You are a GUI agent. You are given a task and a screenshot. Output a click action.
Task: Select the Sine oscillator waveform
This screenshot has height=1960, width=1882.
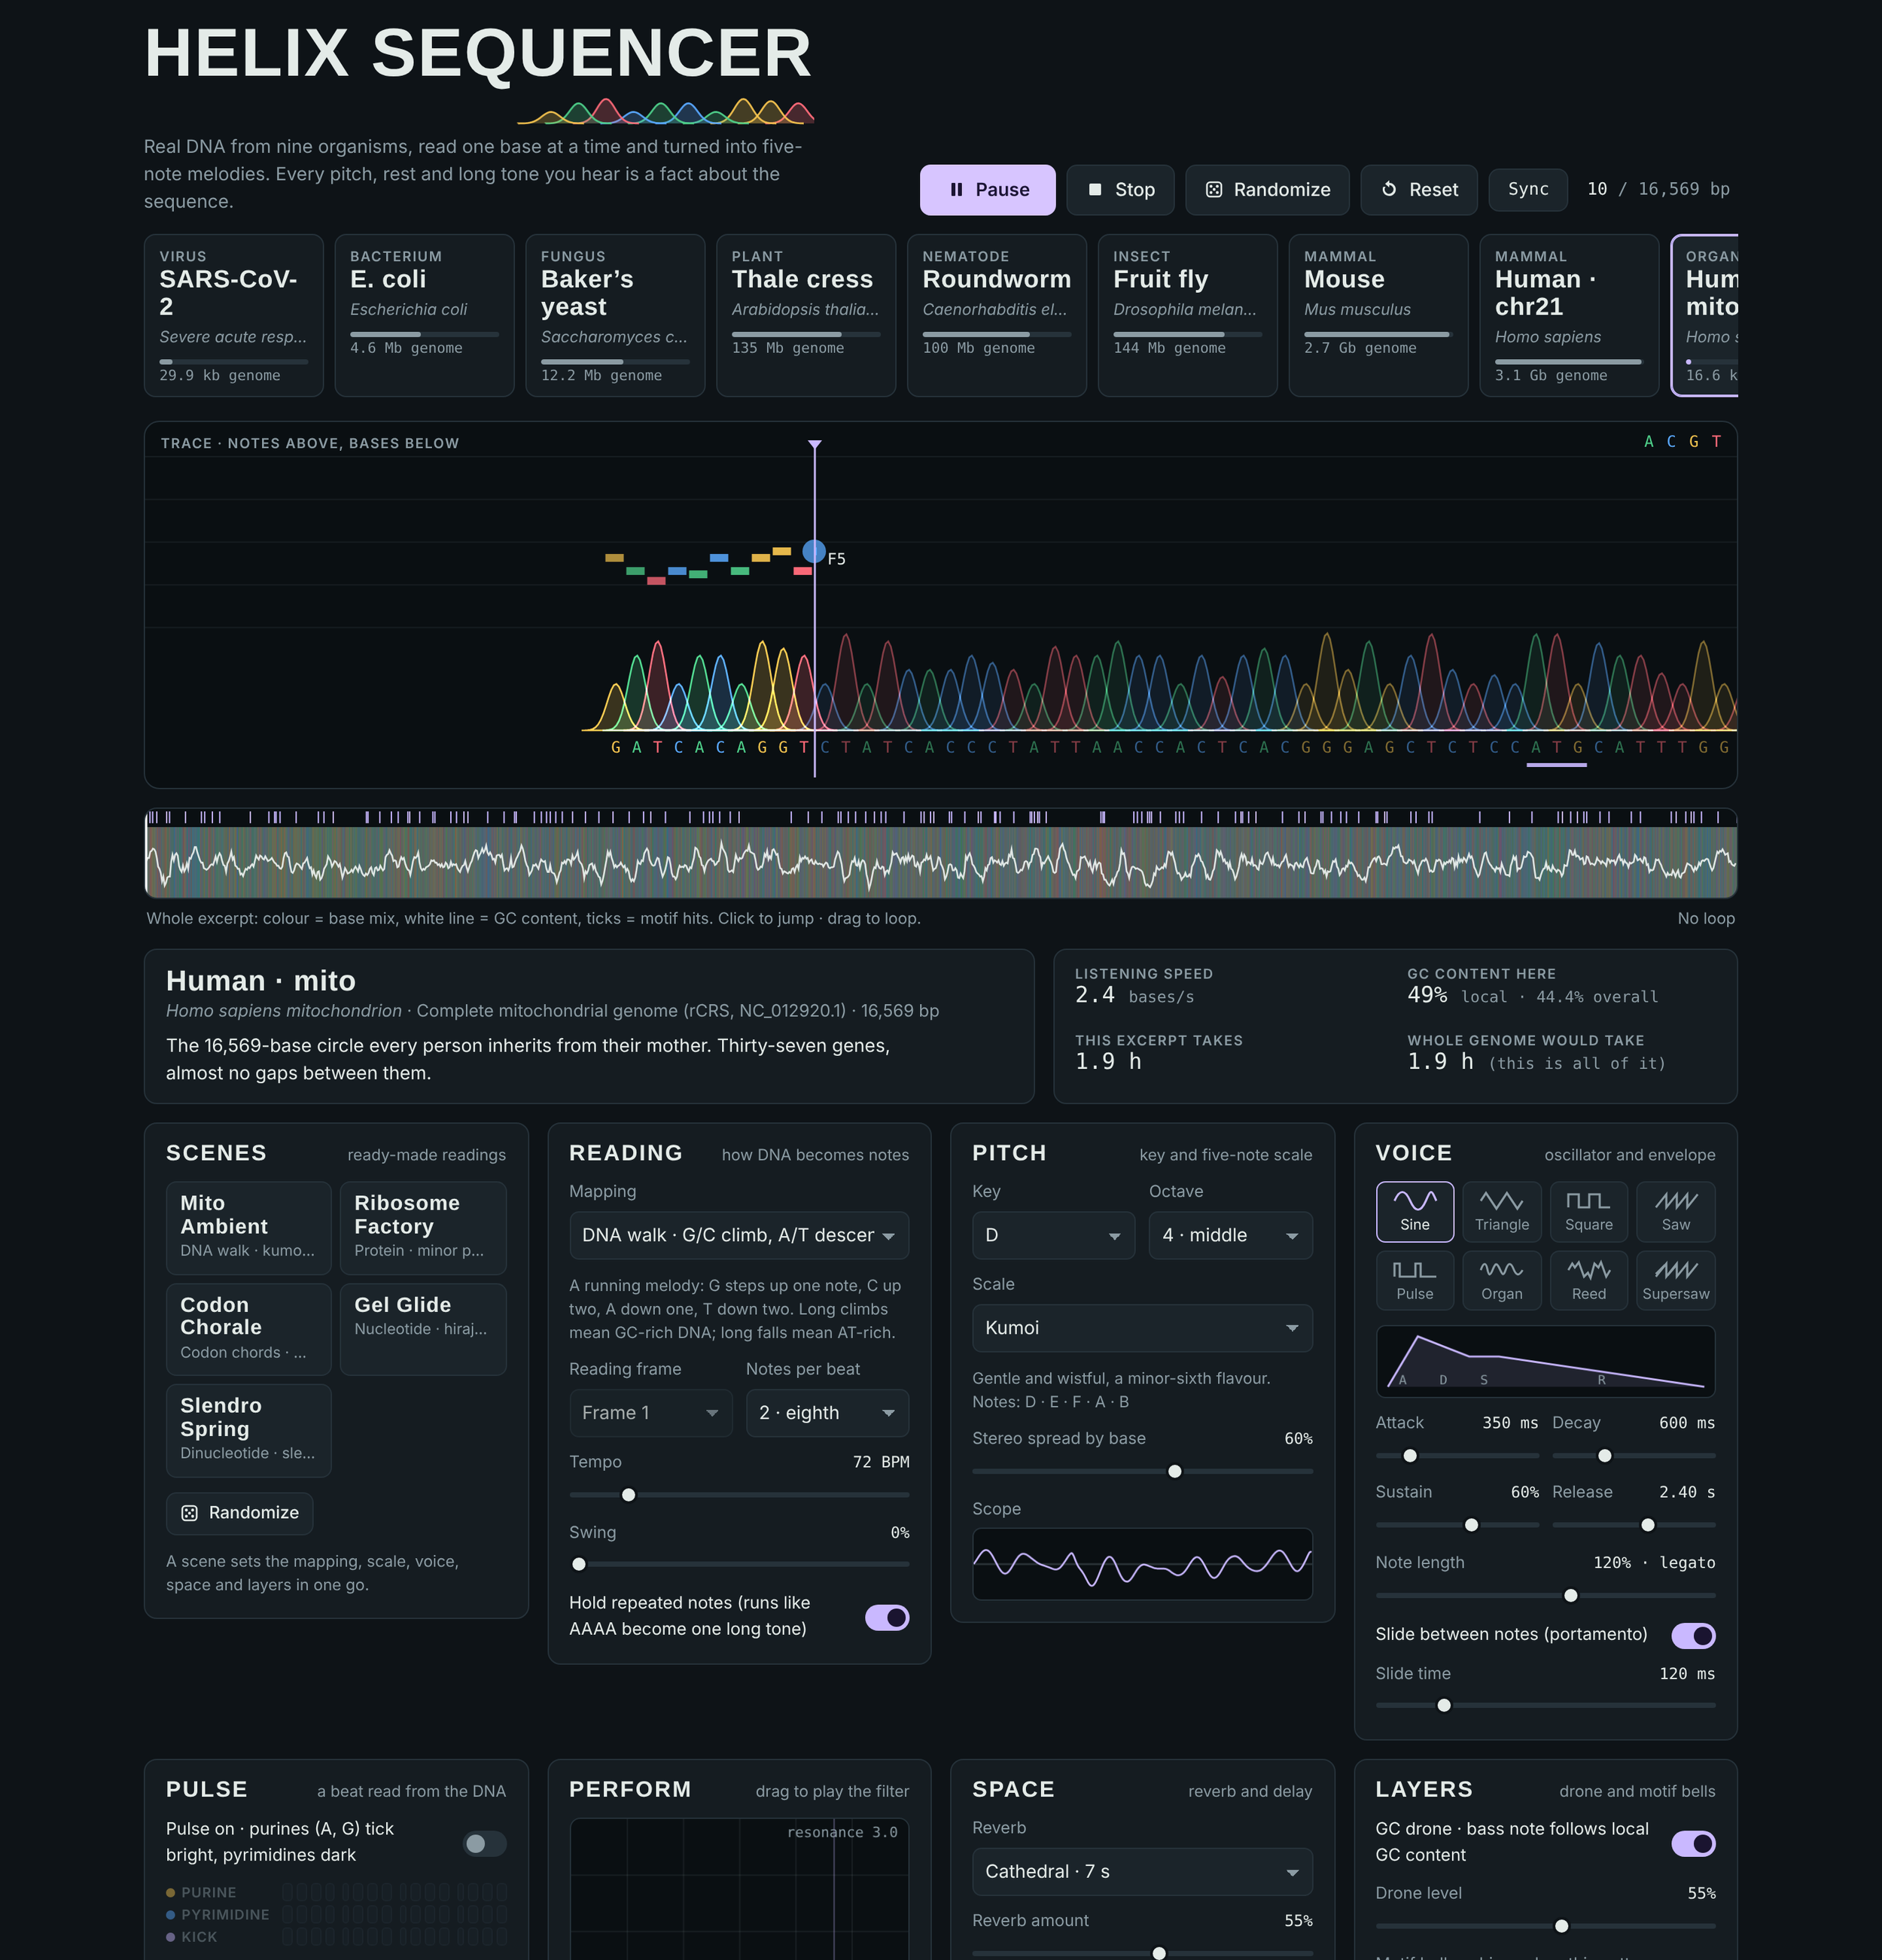tap(1414, 1211)
